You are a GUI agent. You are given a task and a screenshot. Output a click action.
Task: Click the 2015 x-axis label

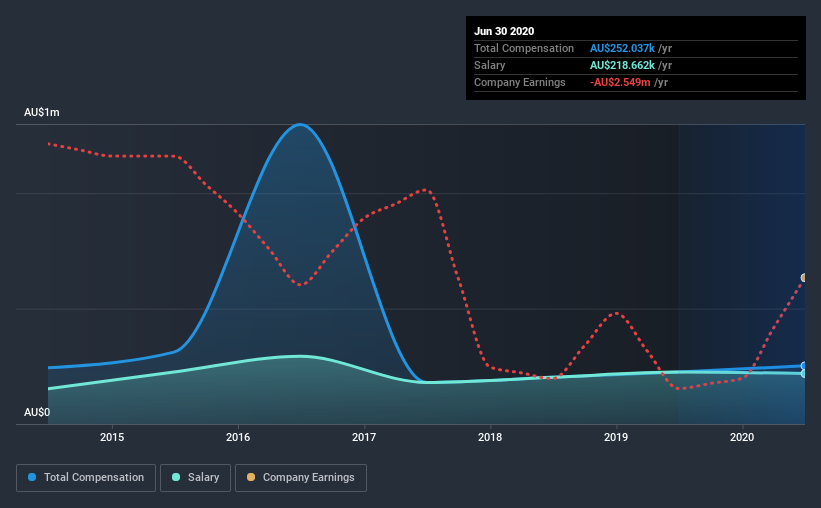(112, 437)
